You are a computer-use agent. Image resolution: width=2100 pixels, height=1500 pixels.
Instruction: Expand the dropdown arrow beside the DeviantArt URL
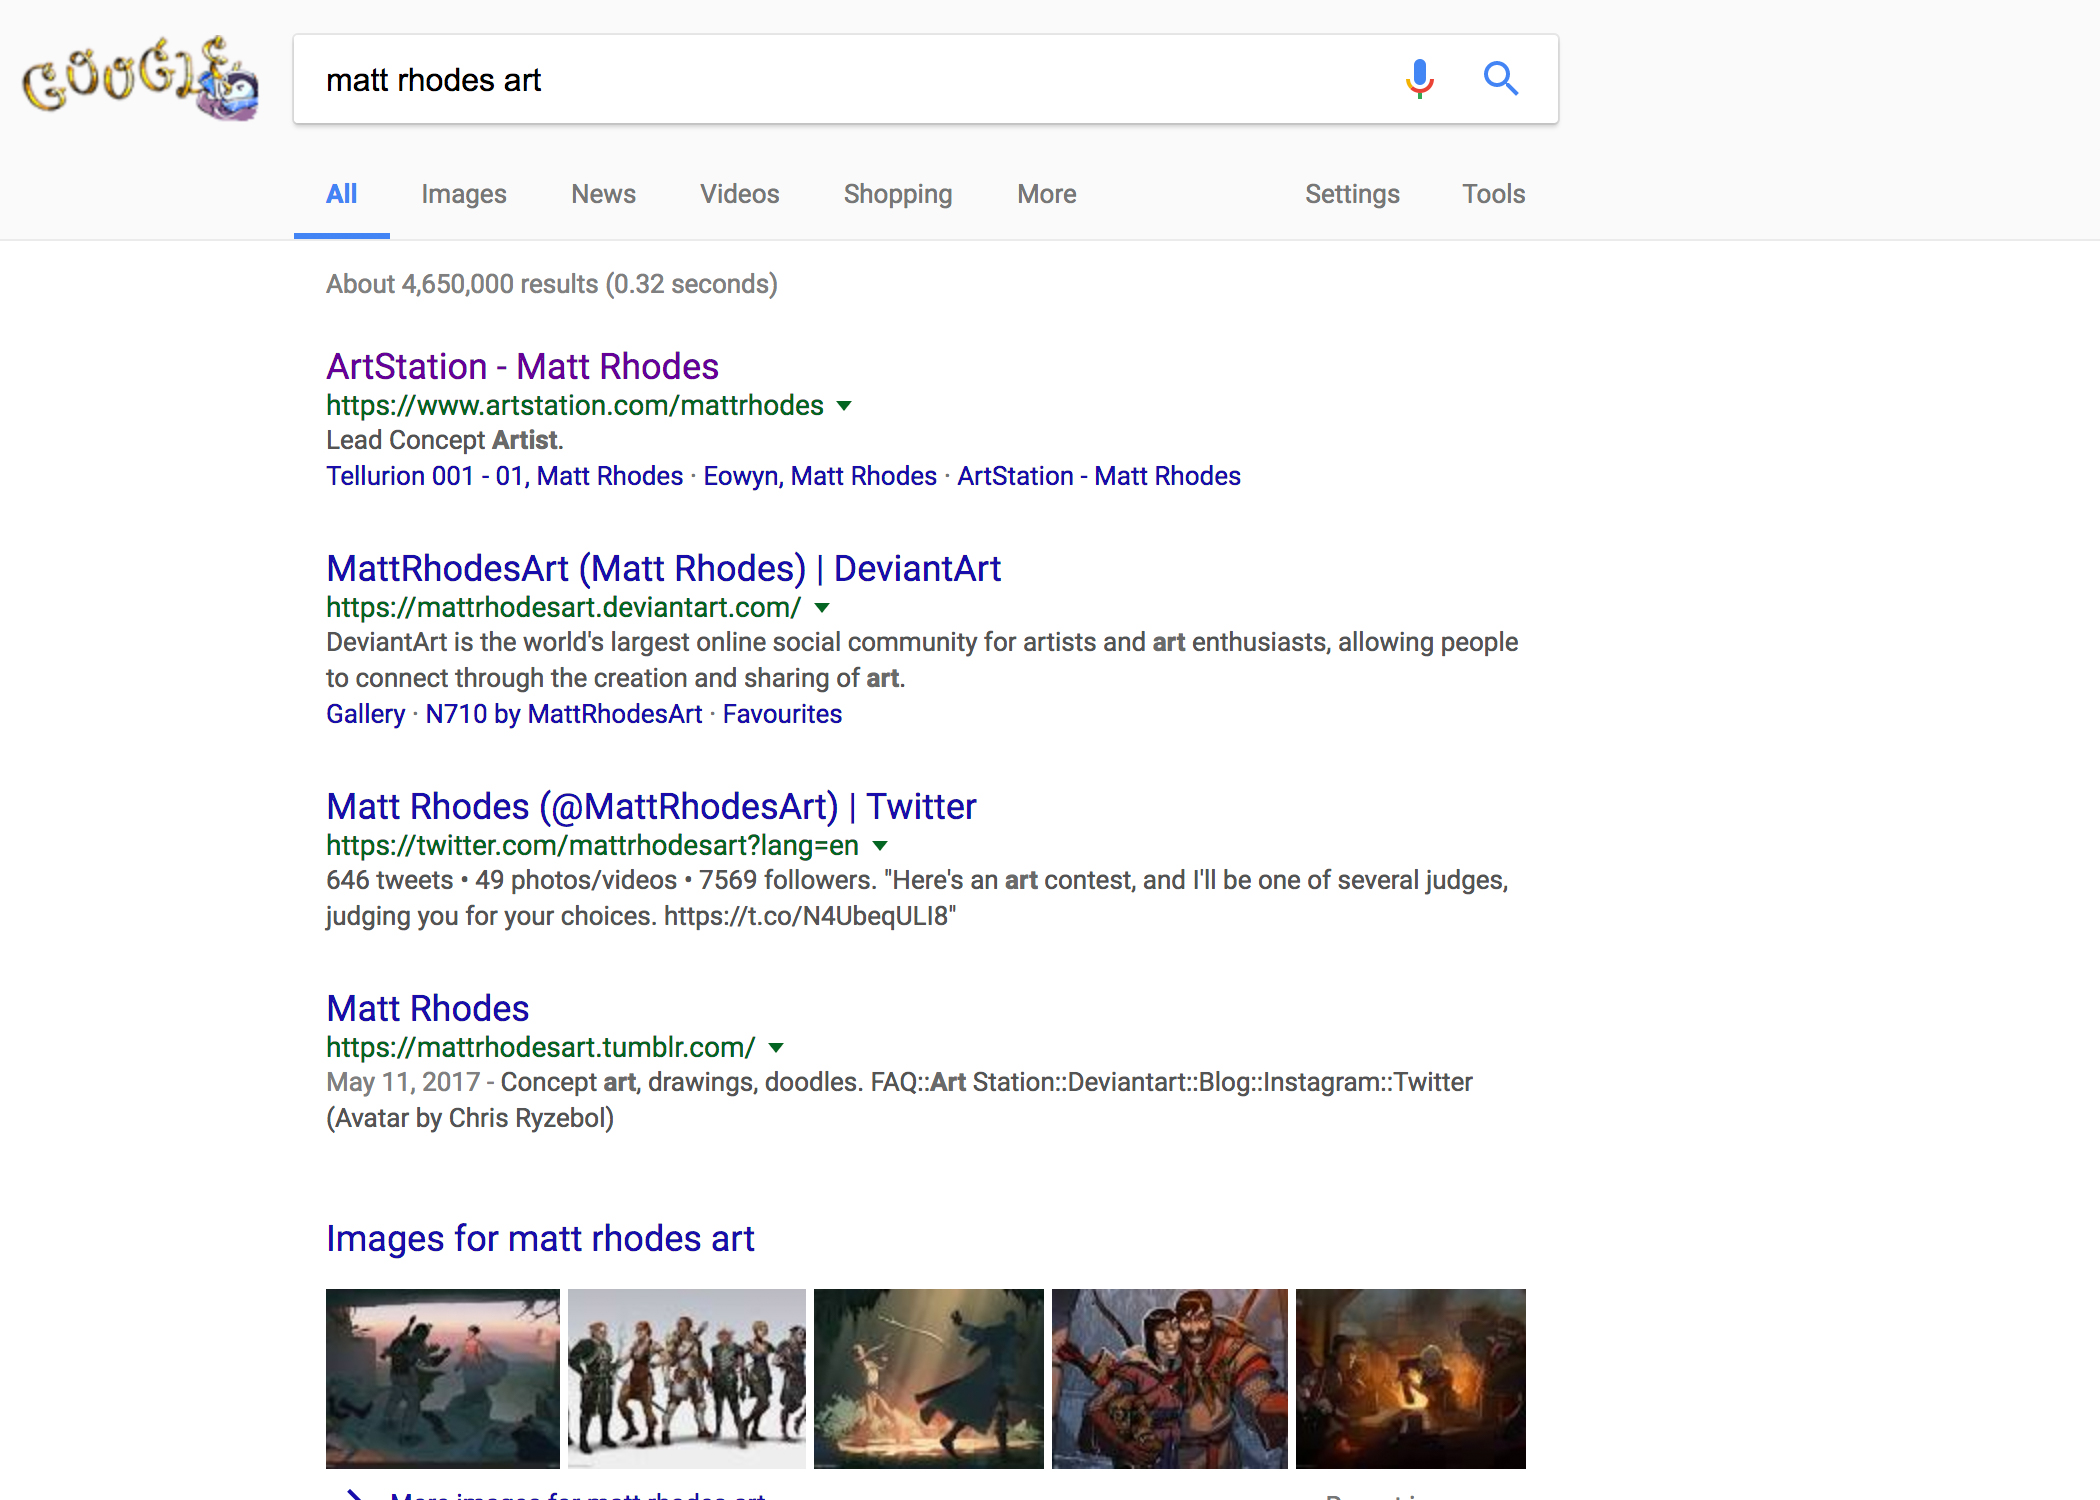tap(822, 607)
